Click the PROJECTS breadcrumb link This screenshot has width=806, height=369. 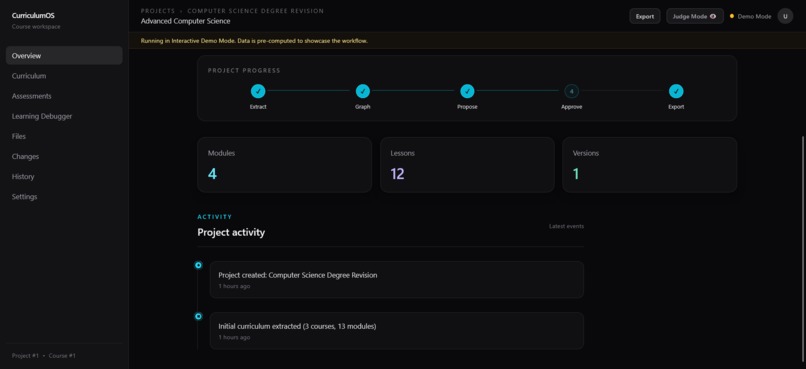coord(158,11)
